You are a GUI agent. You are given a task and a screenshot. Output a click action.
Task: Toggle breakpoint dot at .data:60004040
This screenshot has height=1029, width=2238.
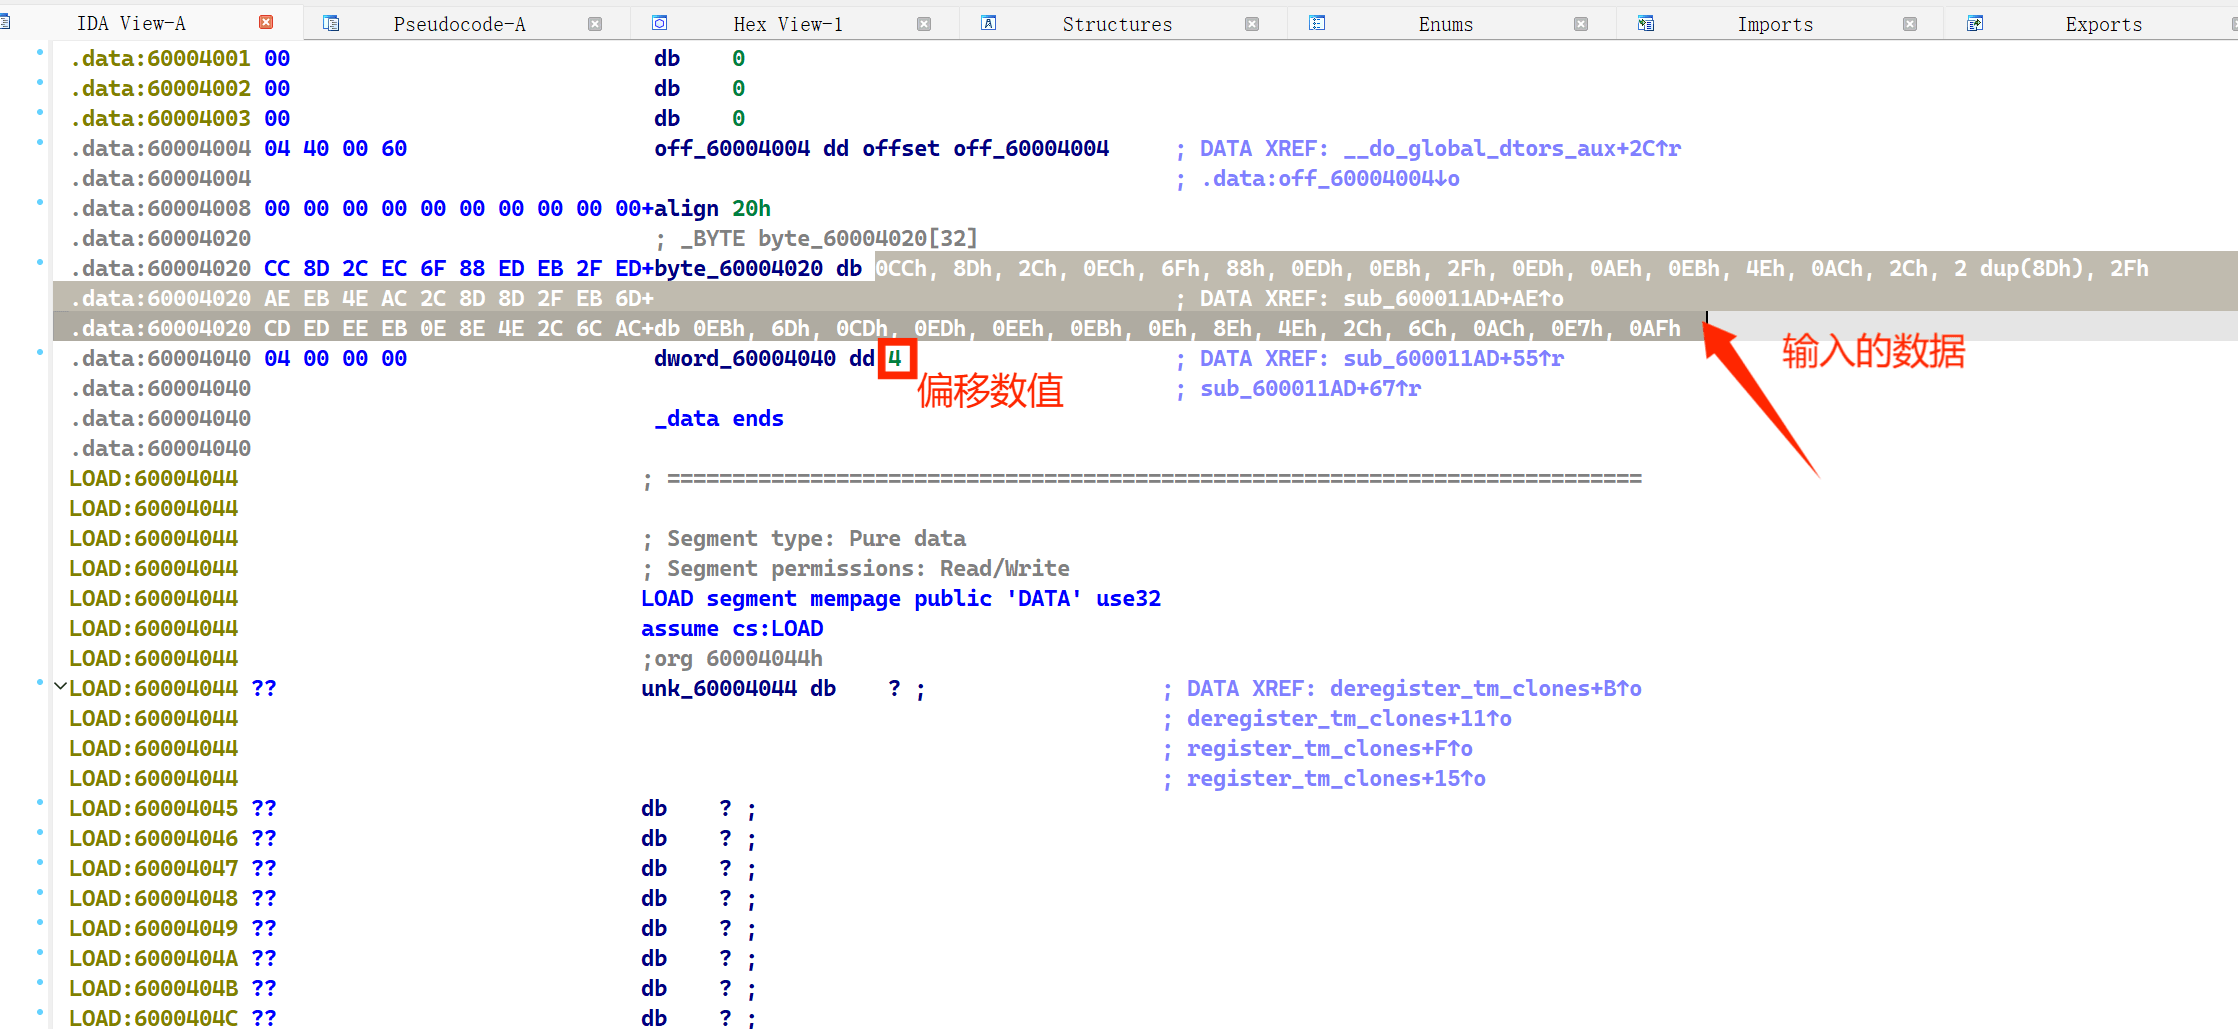(x=40, y=352)
